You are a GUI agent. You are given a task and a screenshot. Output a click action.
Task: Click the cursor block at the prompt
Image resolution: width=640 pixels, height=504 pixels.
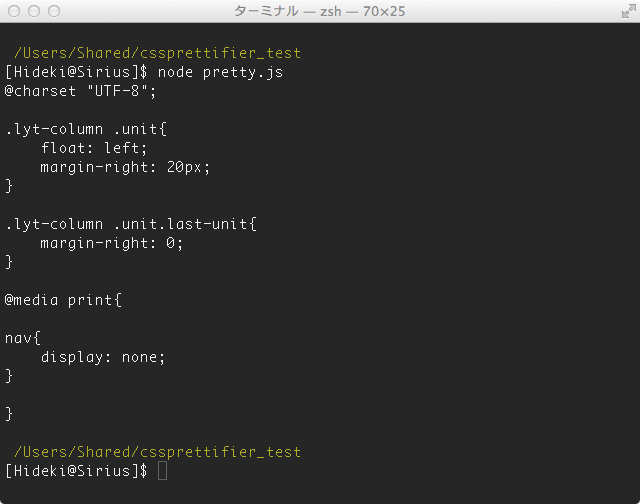162,471
